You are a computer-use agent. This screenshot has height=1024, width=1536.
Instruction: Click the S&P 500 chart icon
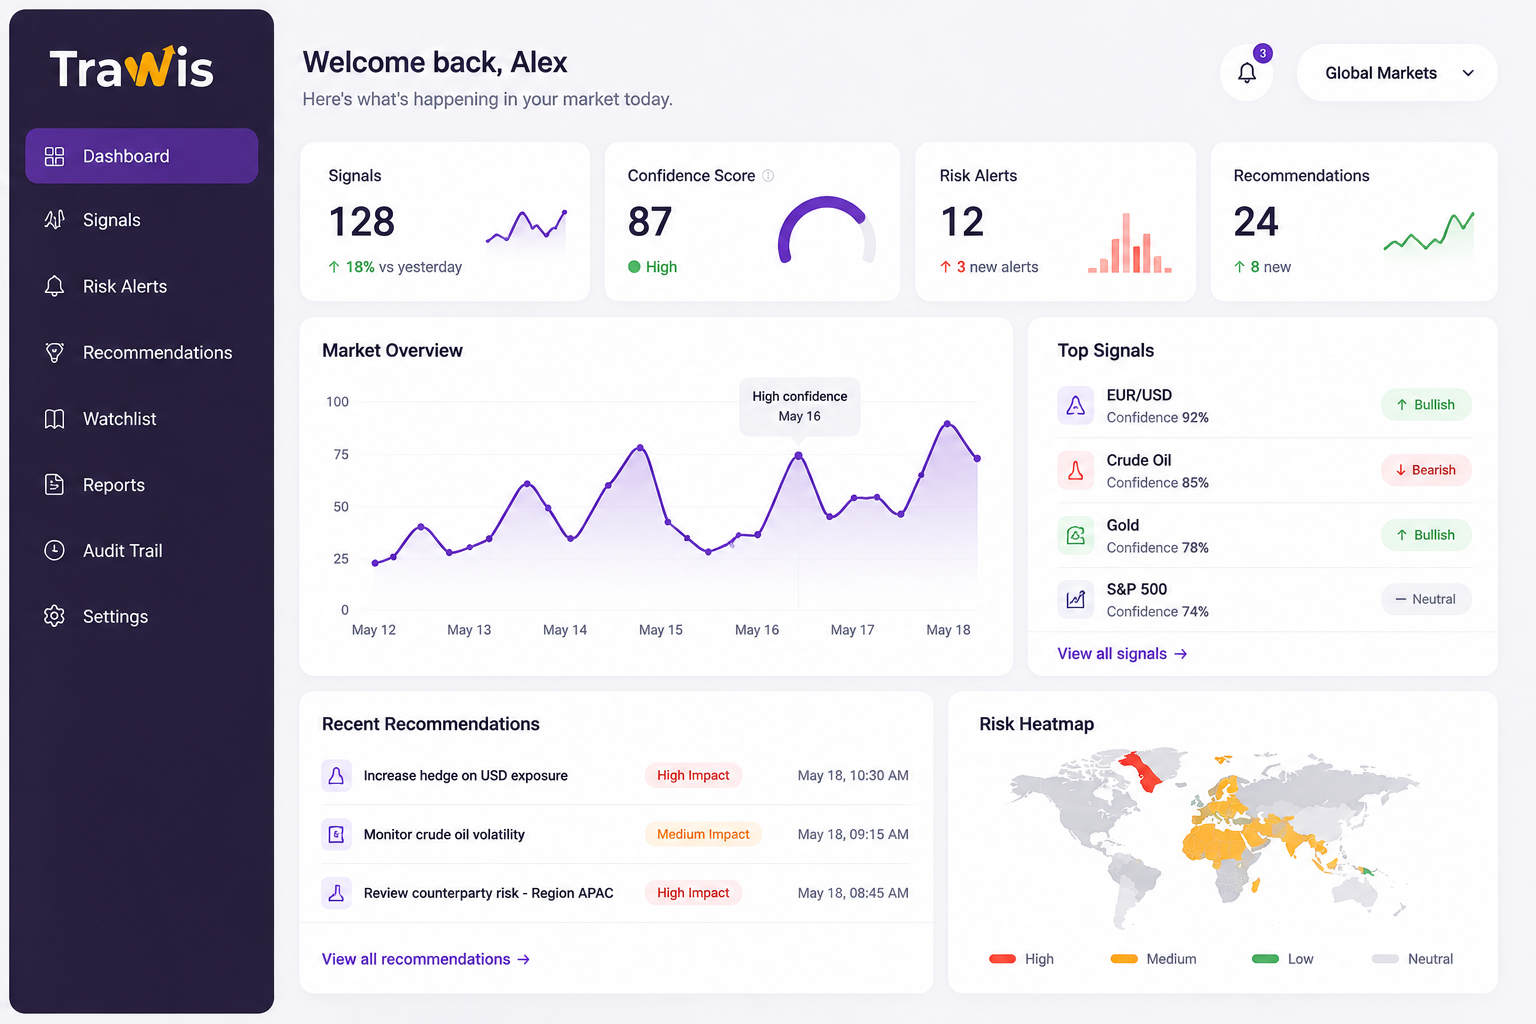pyautogui.click(x=1075, y=599)
